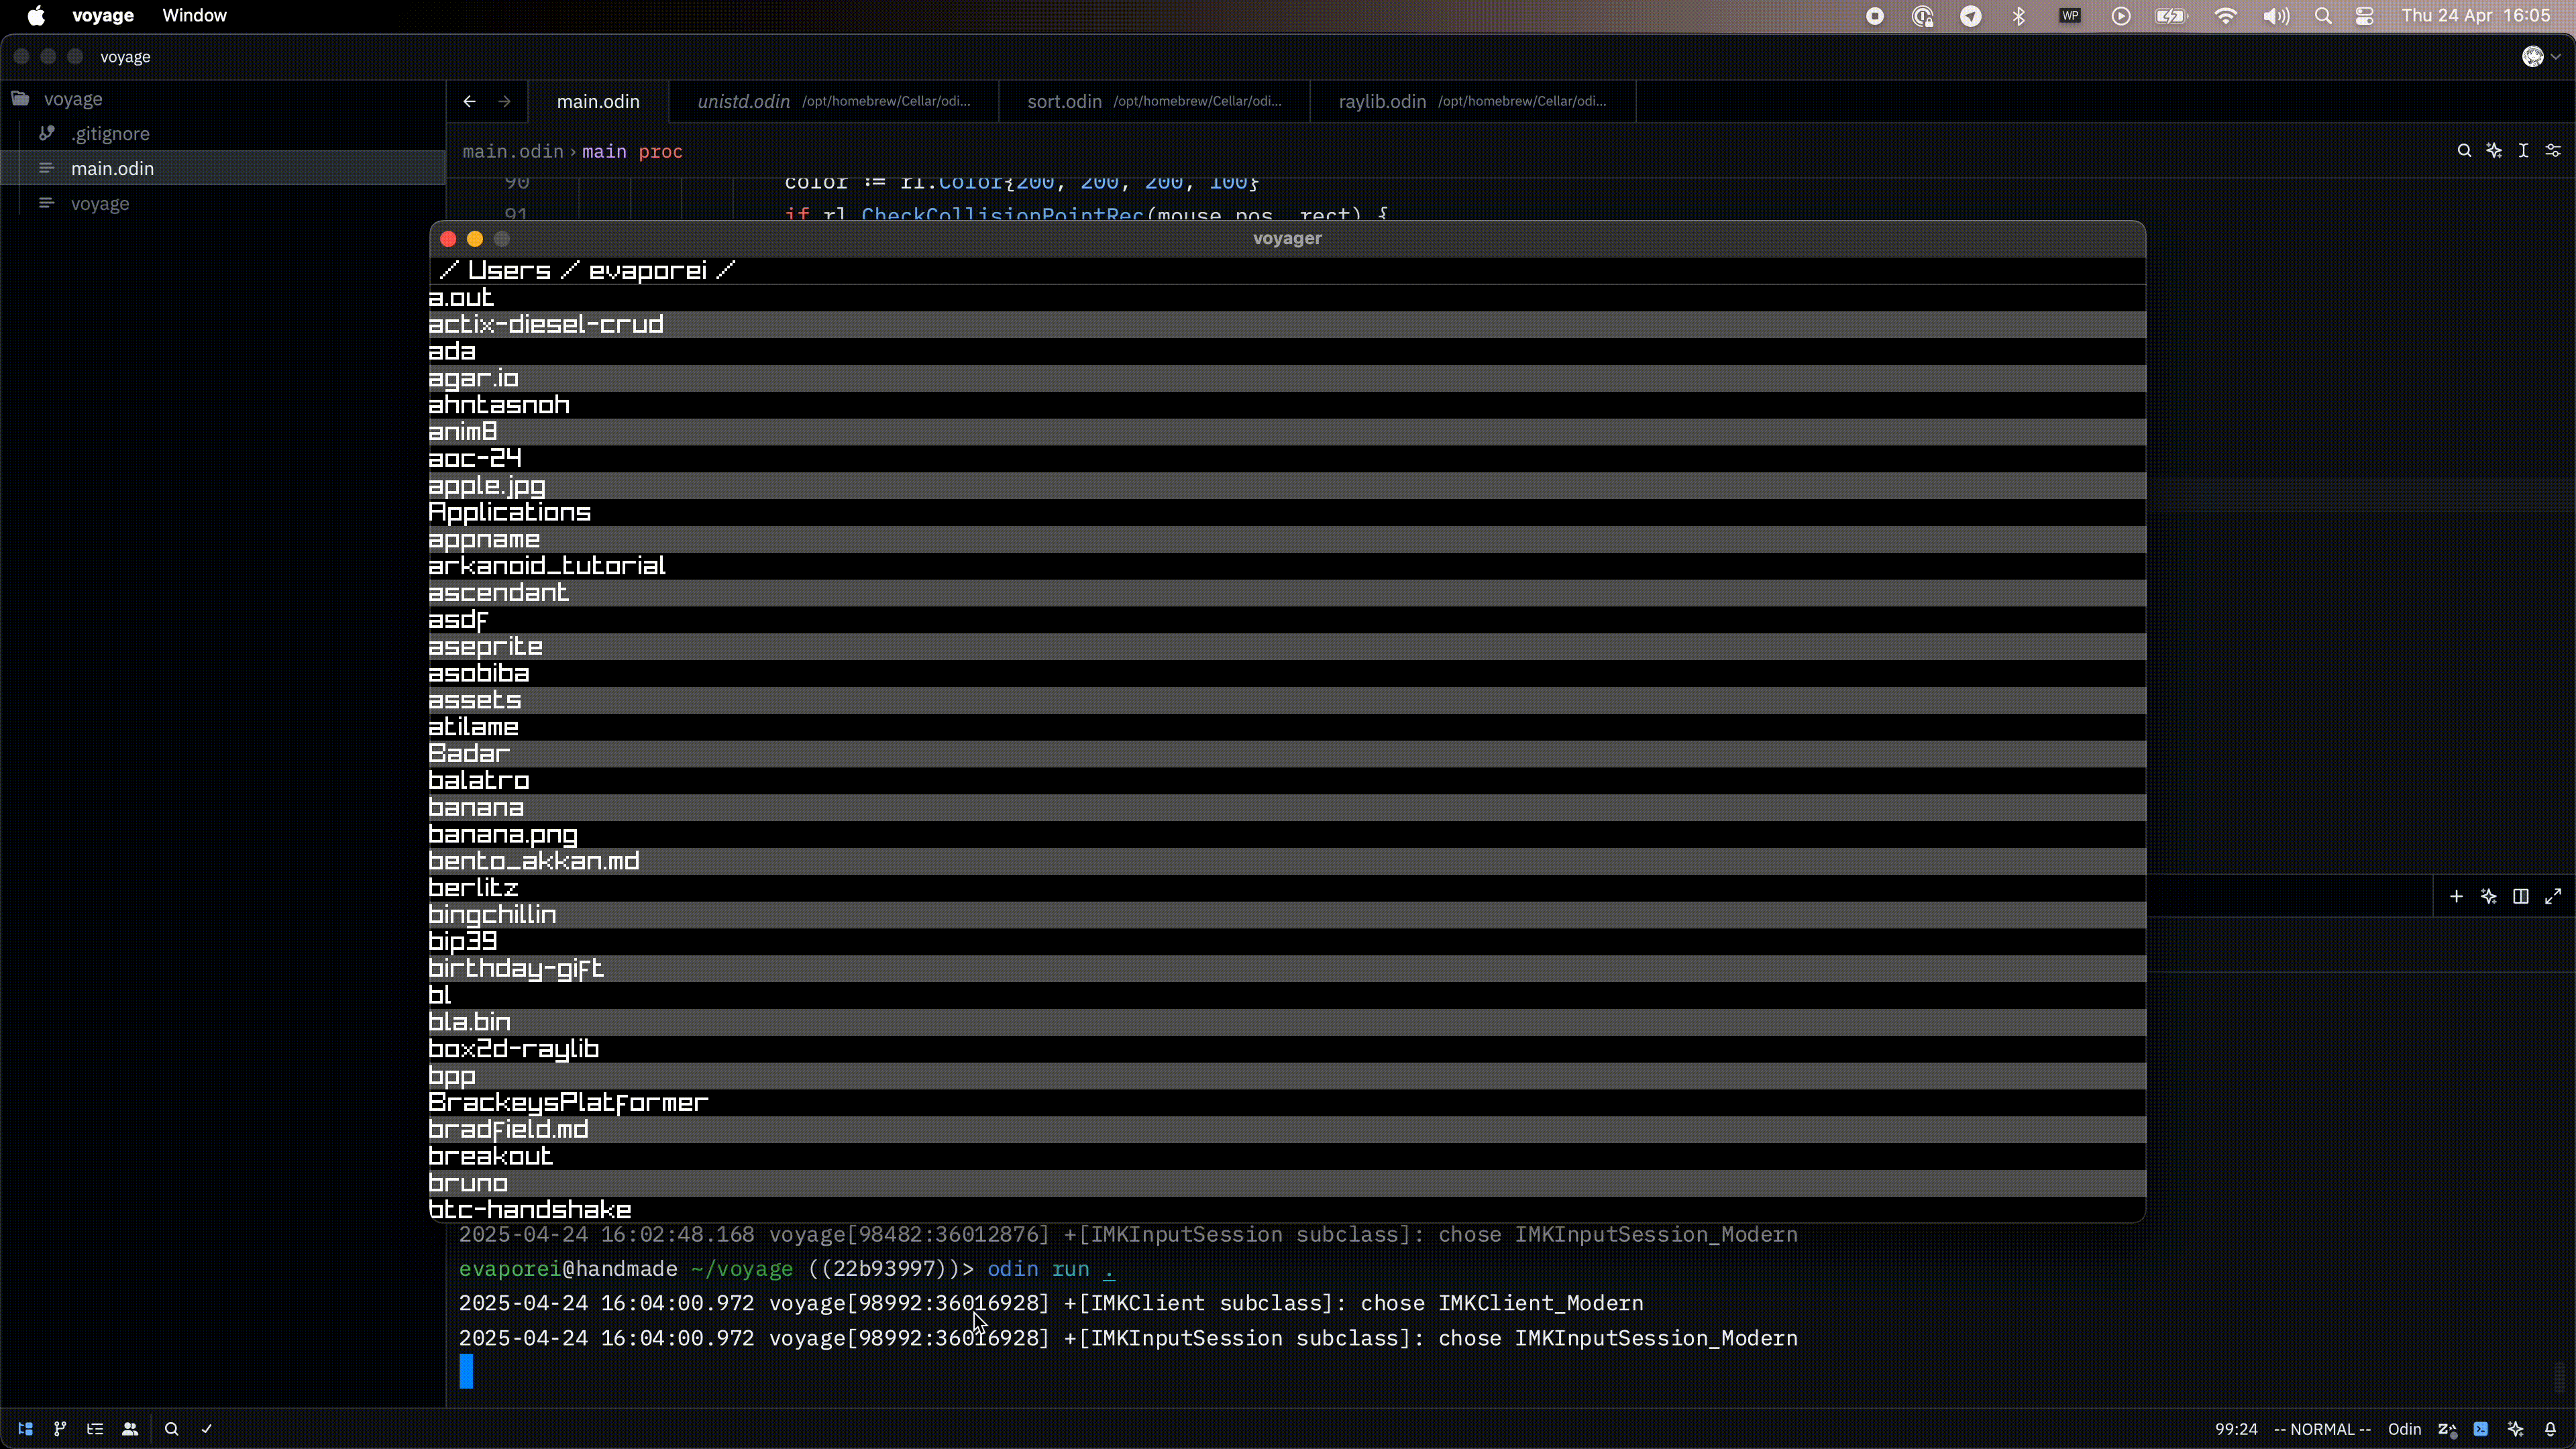Click main.odin in the breadcrumb
Image resolution: width=2576 pixels, height=1449 pixels.
point(513,151)
